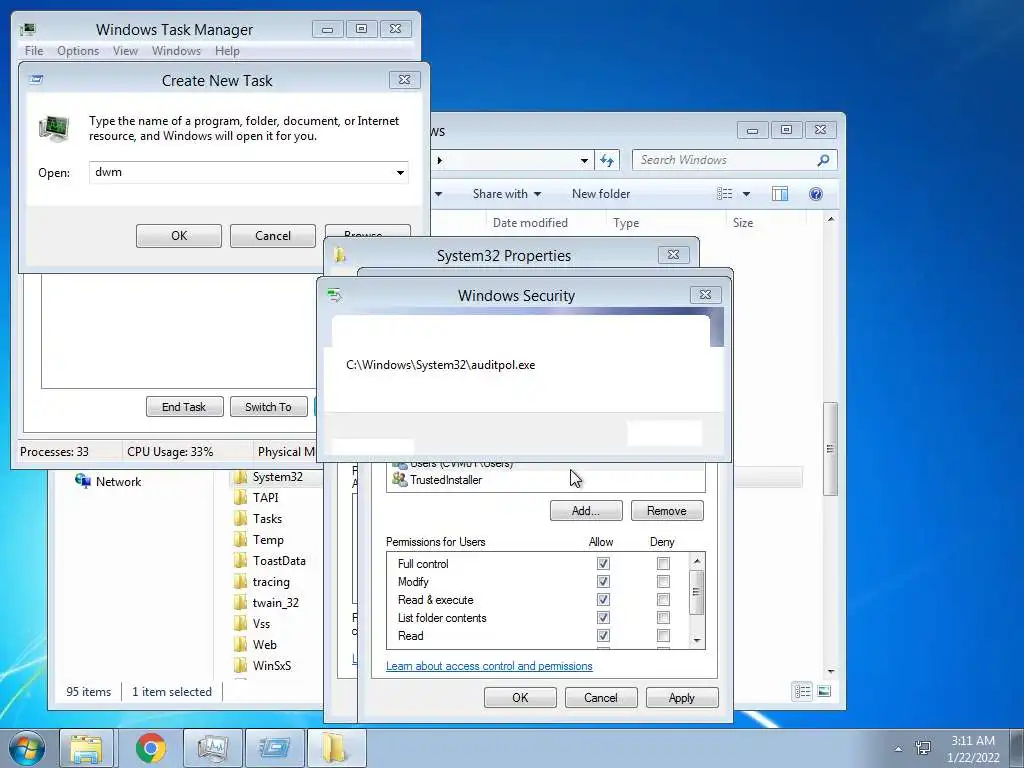This screenshot has height=768, width=1024.
Task: Click the permissions list scrollbar thumb
Action: click(x=696, y=593)
